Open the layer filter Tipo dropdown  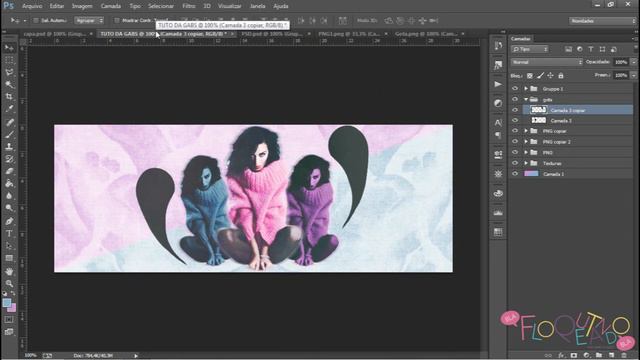530,49
